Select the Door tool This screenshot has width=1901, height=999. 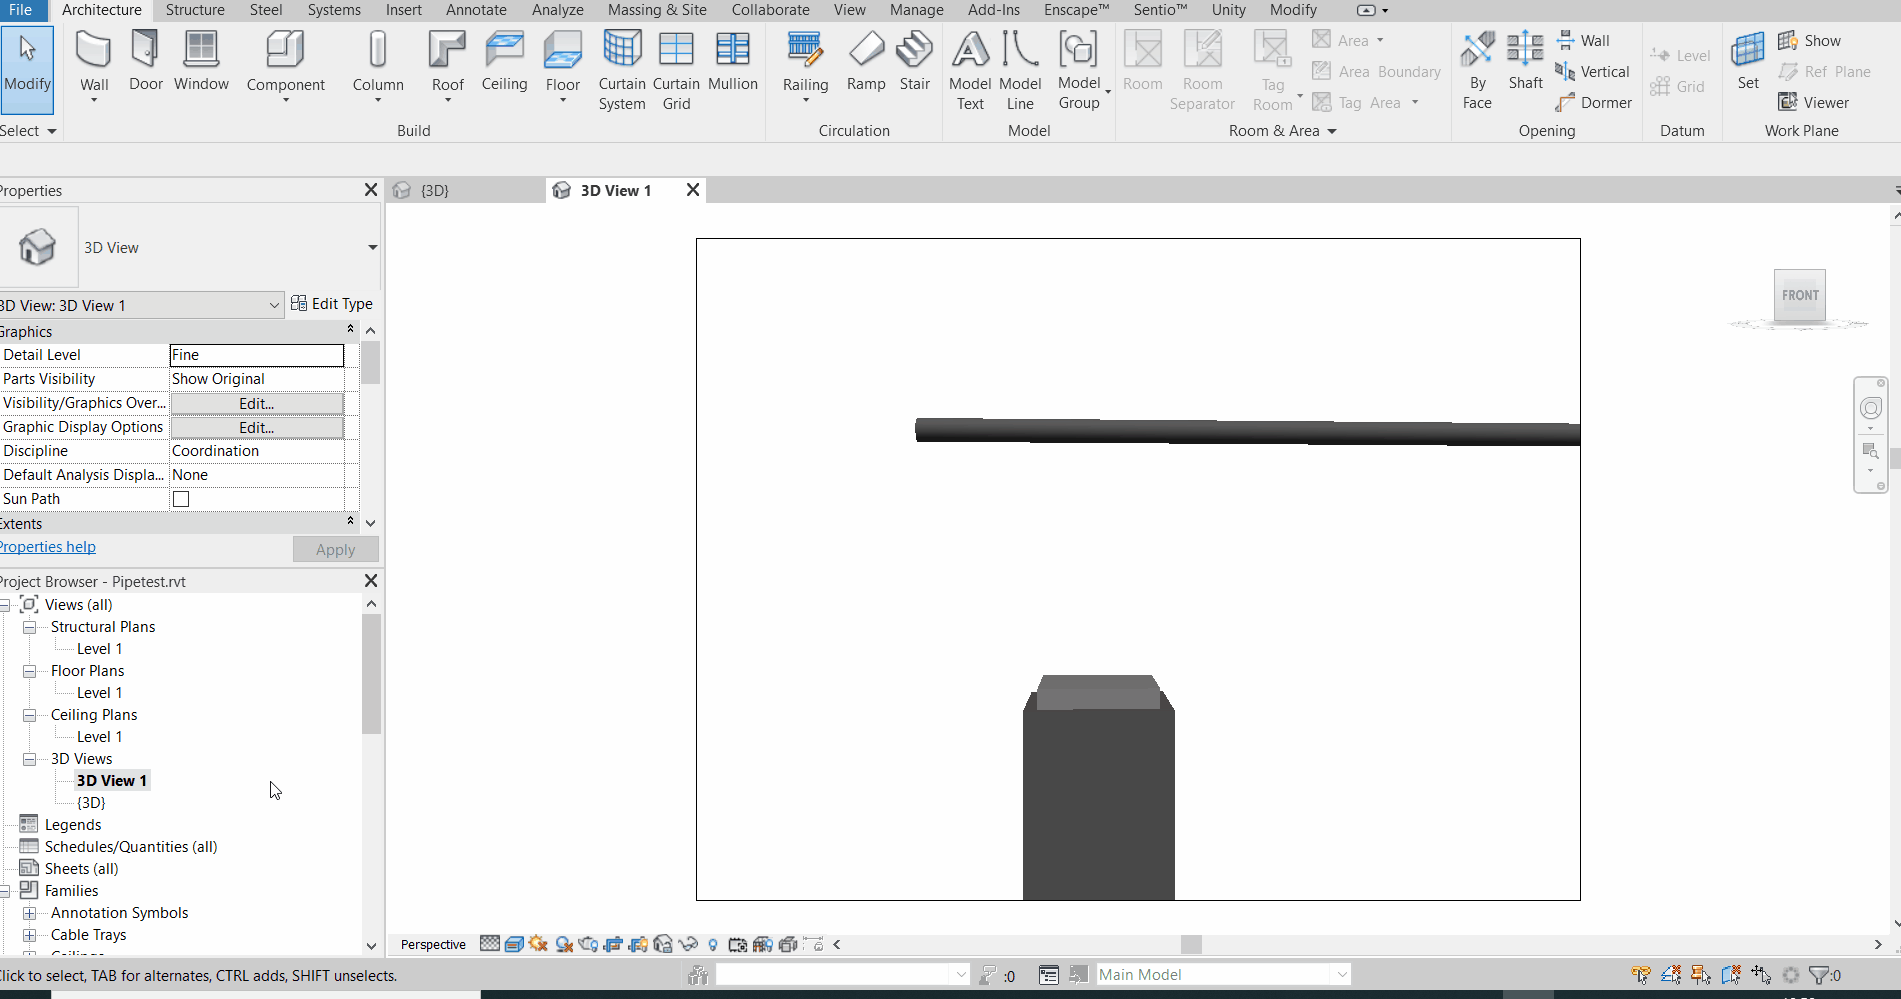[146, 62]
